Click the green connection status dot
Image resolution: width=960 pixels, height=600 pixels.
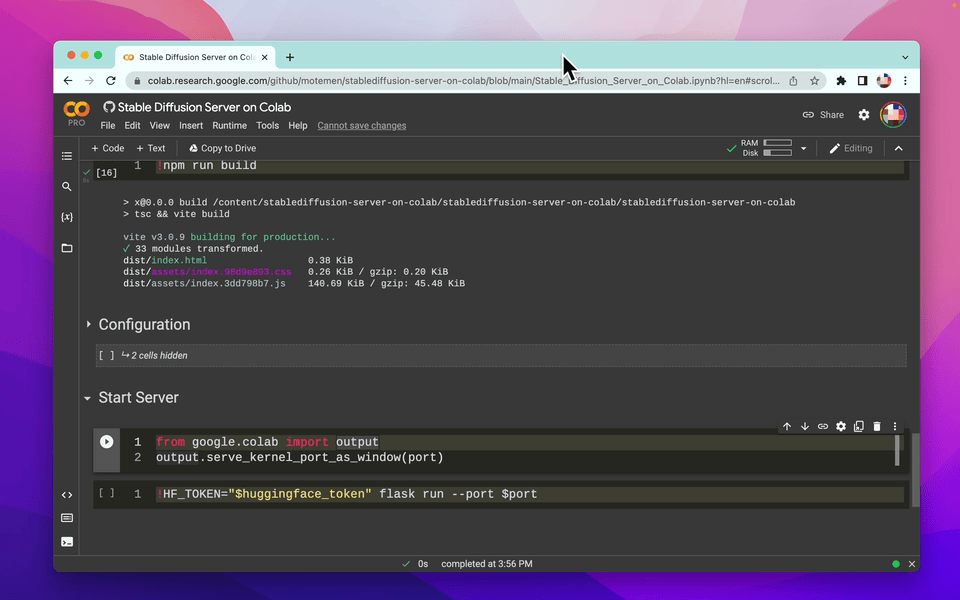[896, 564]
